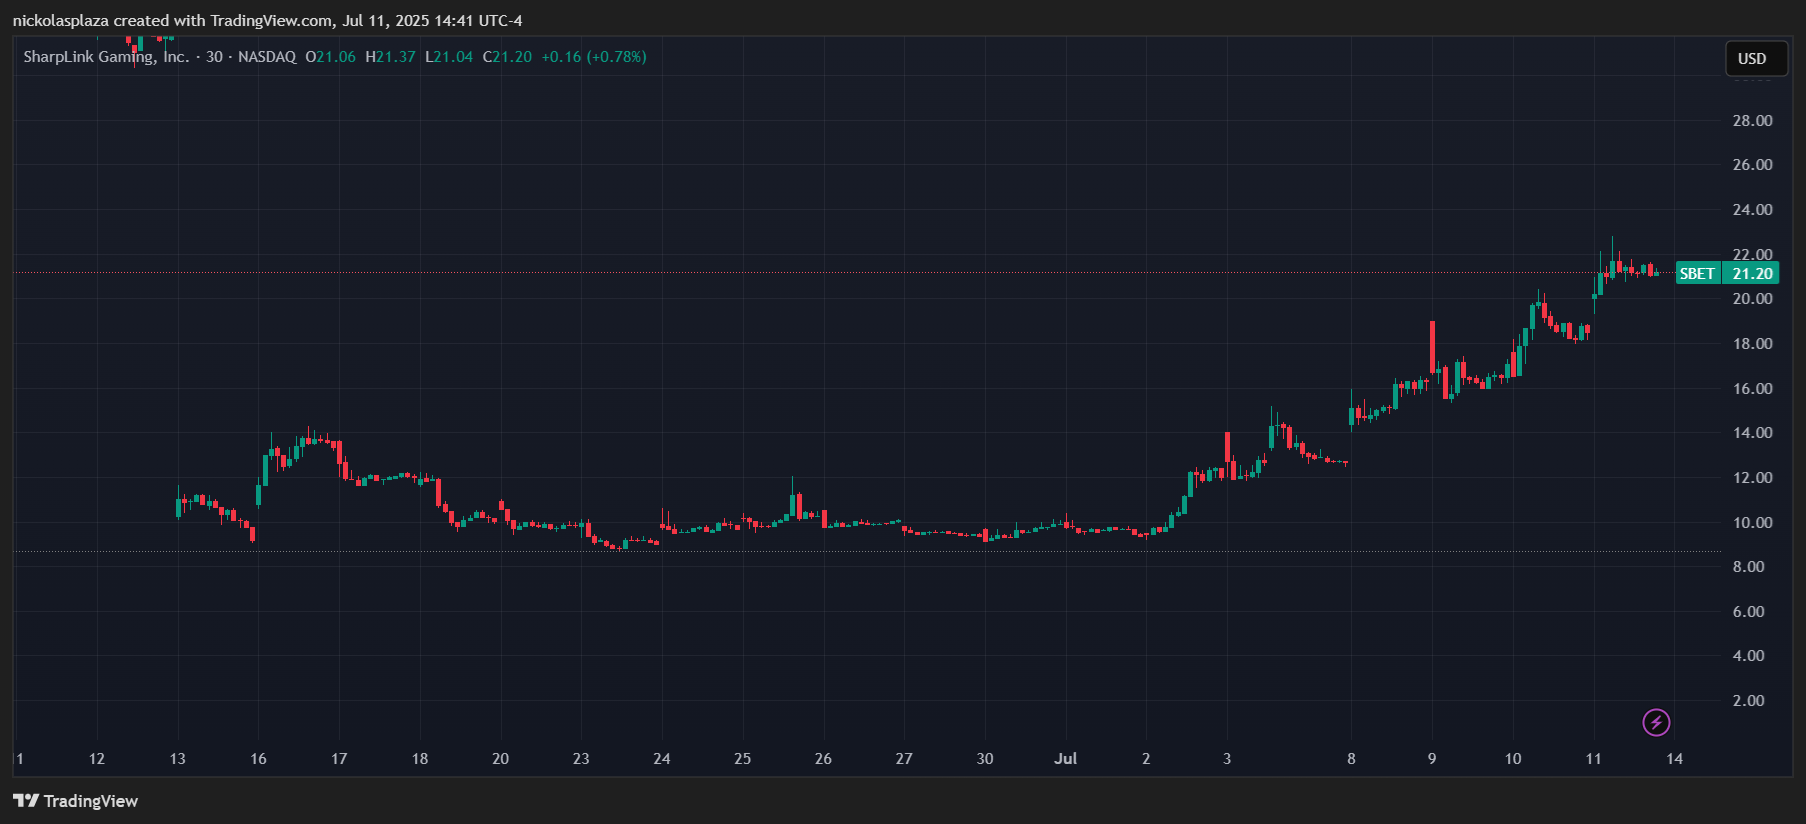Viewport: 1806px width, 824px height.
Task: Click date 9 on the time axis
Action: pos(1432,758)
